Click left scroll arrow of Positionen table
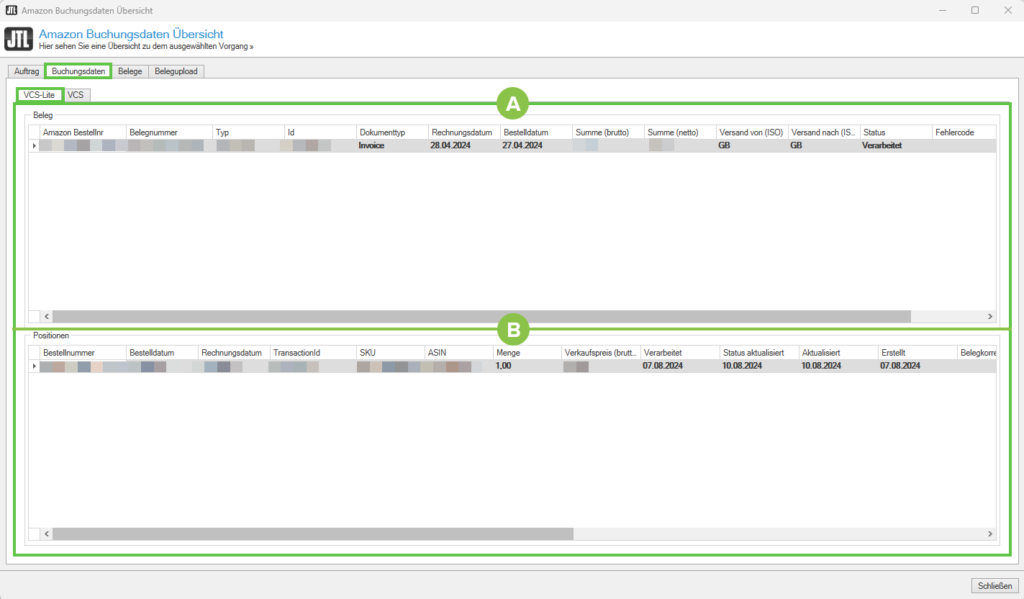The image size is (1024, 599). click(45, 534)
